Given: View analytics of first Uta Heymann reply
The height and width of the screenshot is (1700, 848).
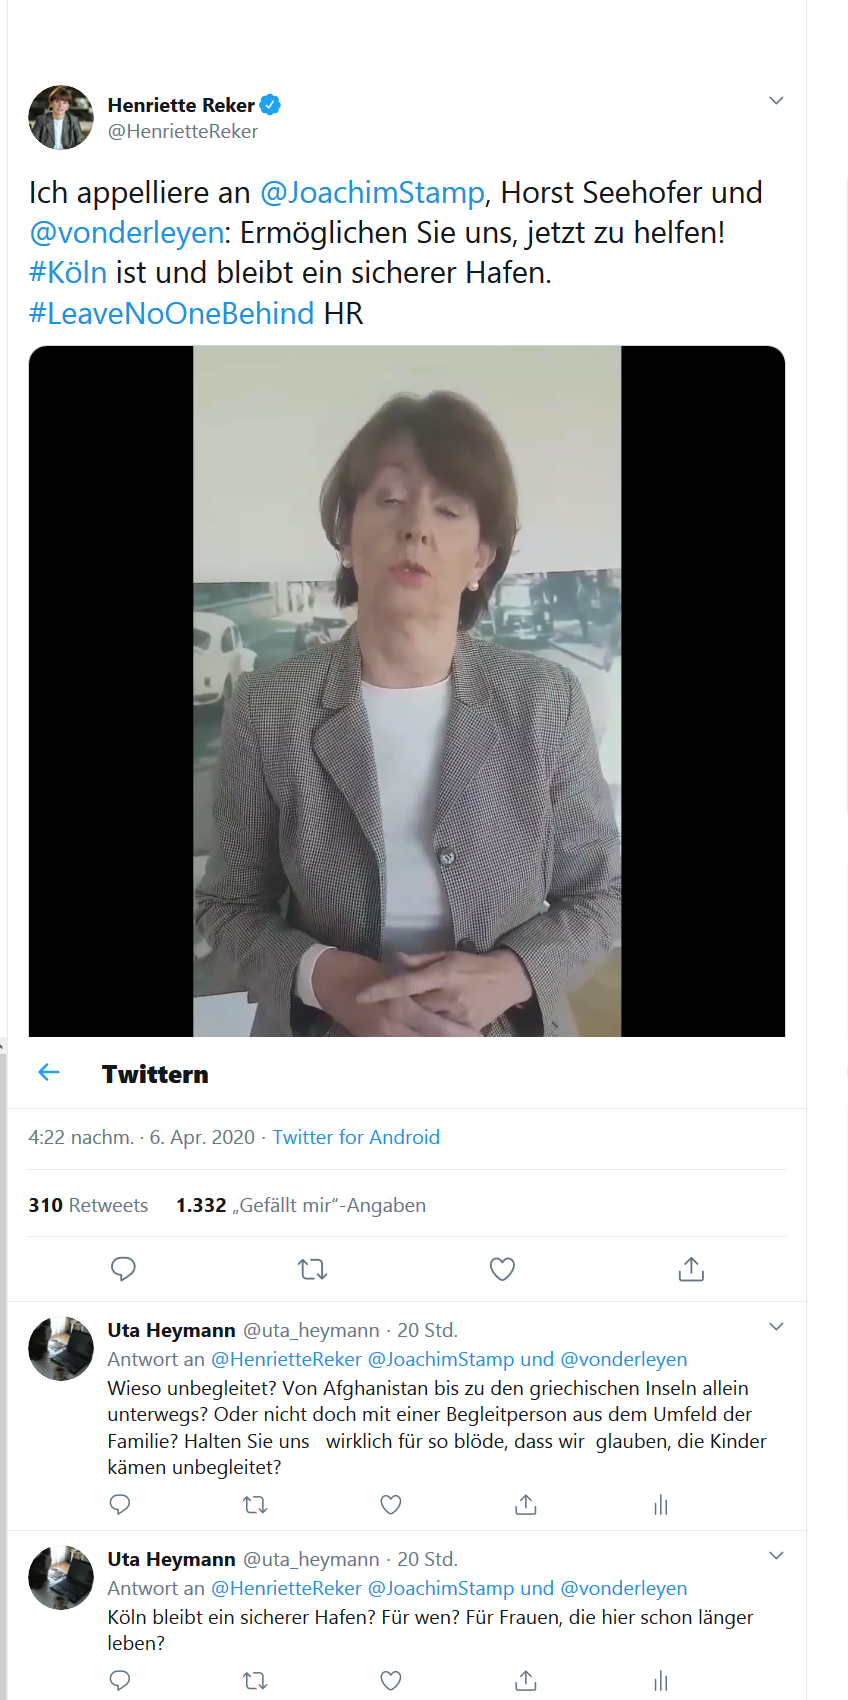Looking at the screenshot, I should [x=661, y=1504].
